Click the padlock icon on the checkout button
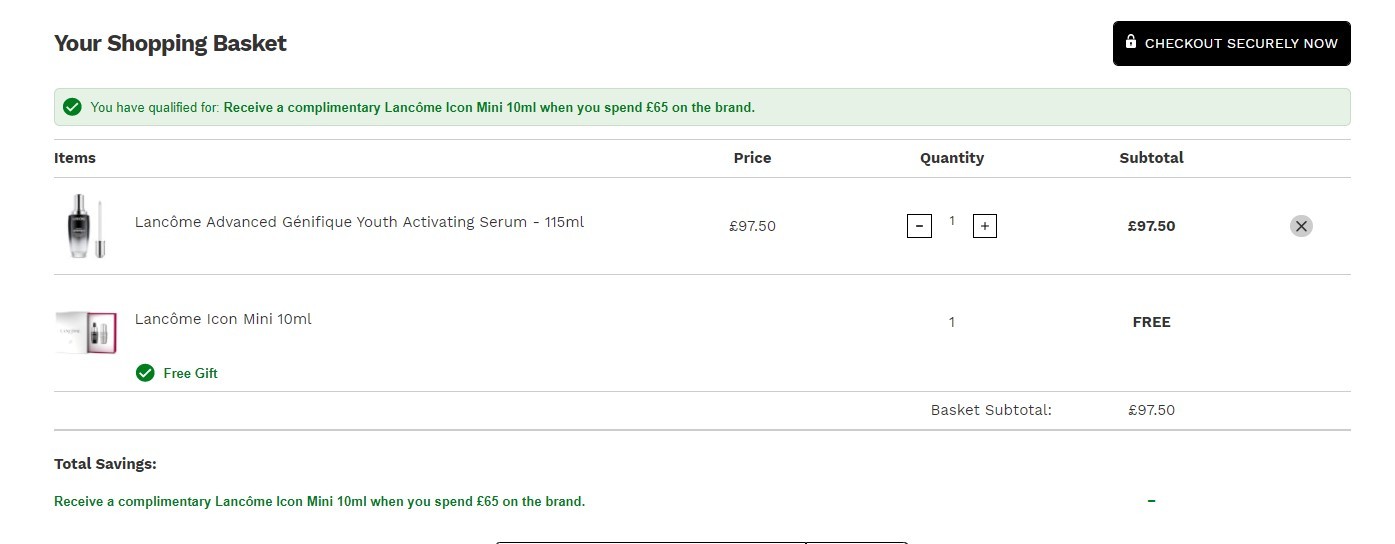This screenshot has height=544, width=1395. [1130, 42]
